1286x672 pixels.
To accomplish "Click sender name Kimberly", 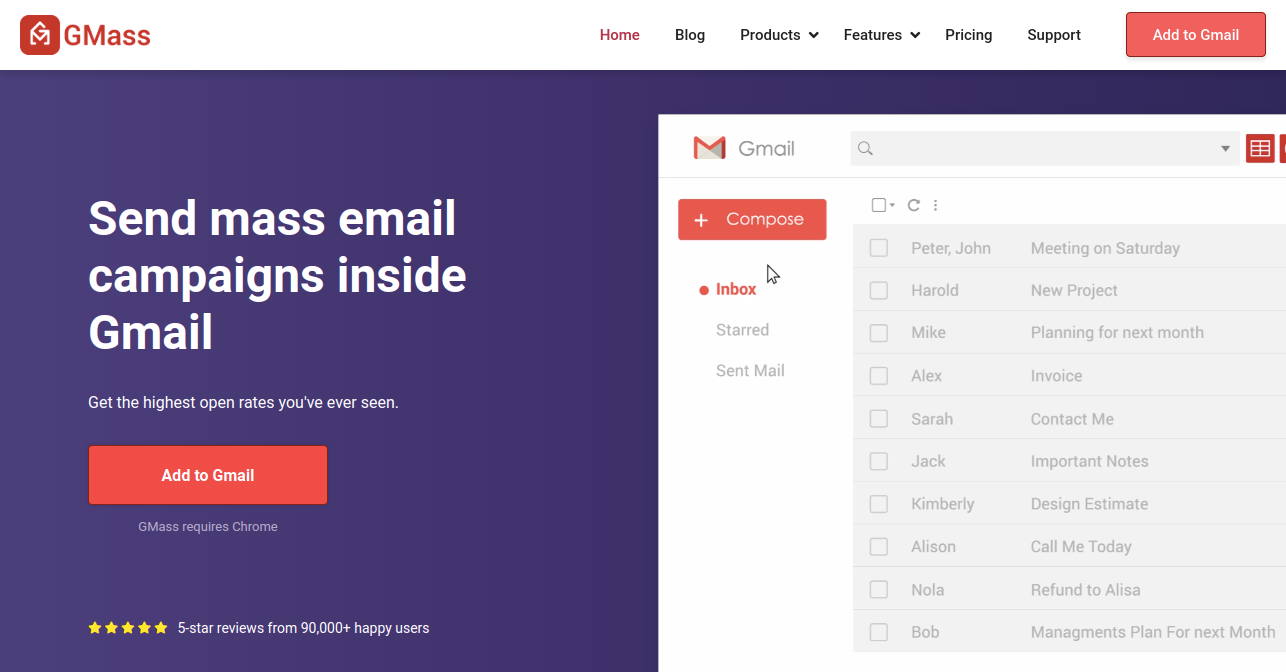I will click(x=942, y=504).
